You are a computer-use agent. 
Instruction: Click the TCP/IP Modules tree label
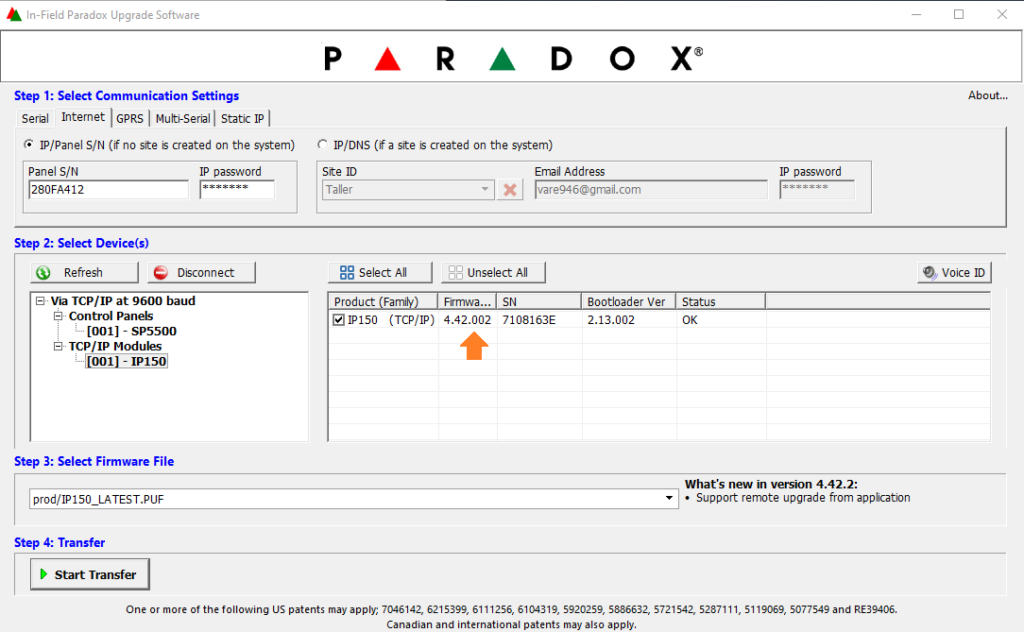(115, 346)
